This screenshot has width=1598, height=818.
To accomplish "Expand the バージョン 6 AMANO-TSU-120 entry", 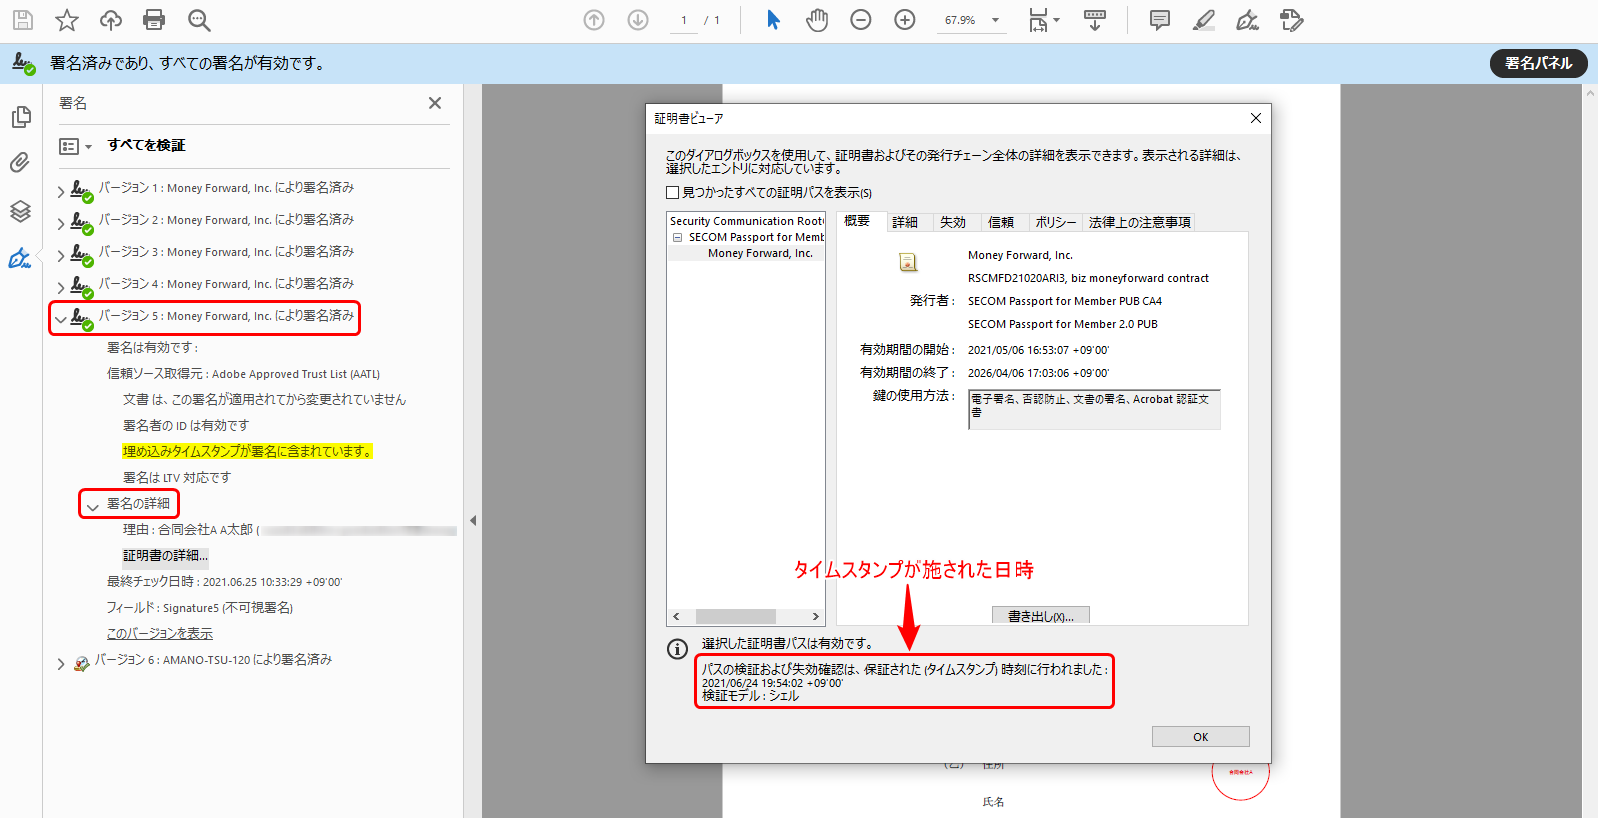I will point(61,664).
